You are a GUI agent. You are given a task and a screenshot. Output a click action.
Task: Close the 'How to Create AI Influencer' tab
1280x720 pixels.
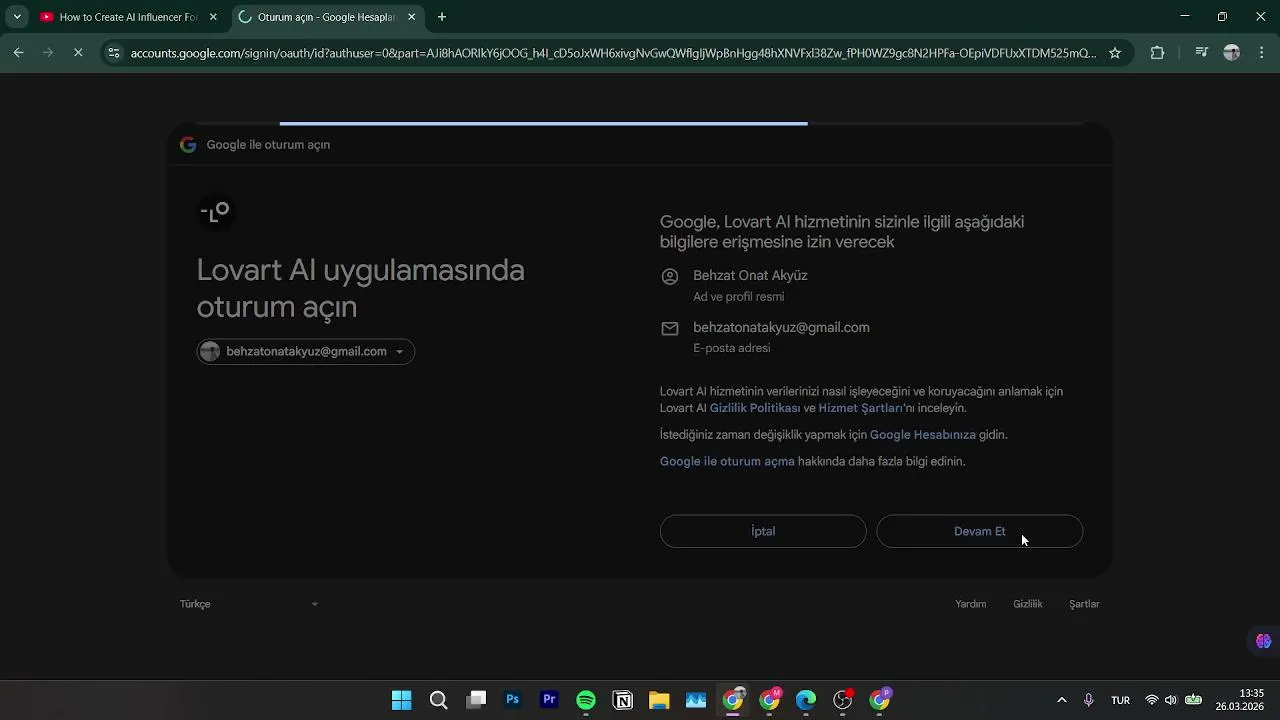213,17
